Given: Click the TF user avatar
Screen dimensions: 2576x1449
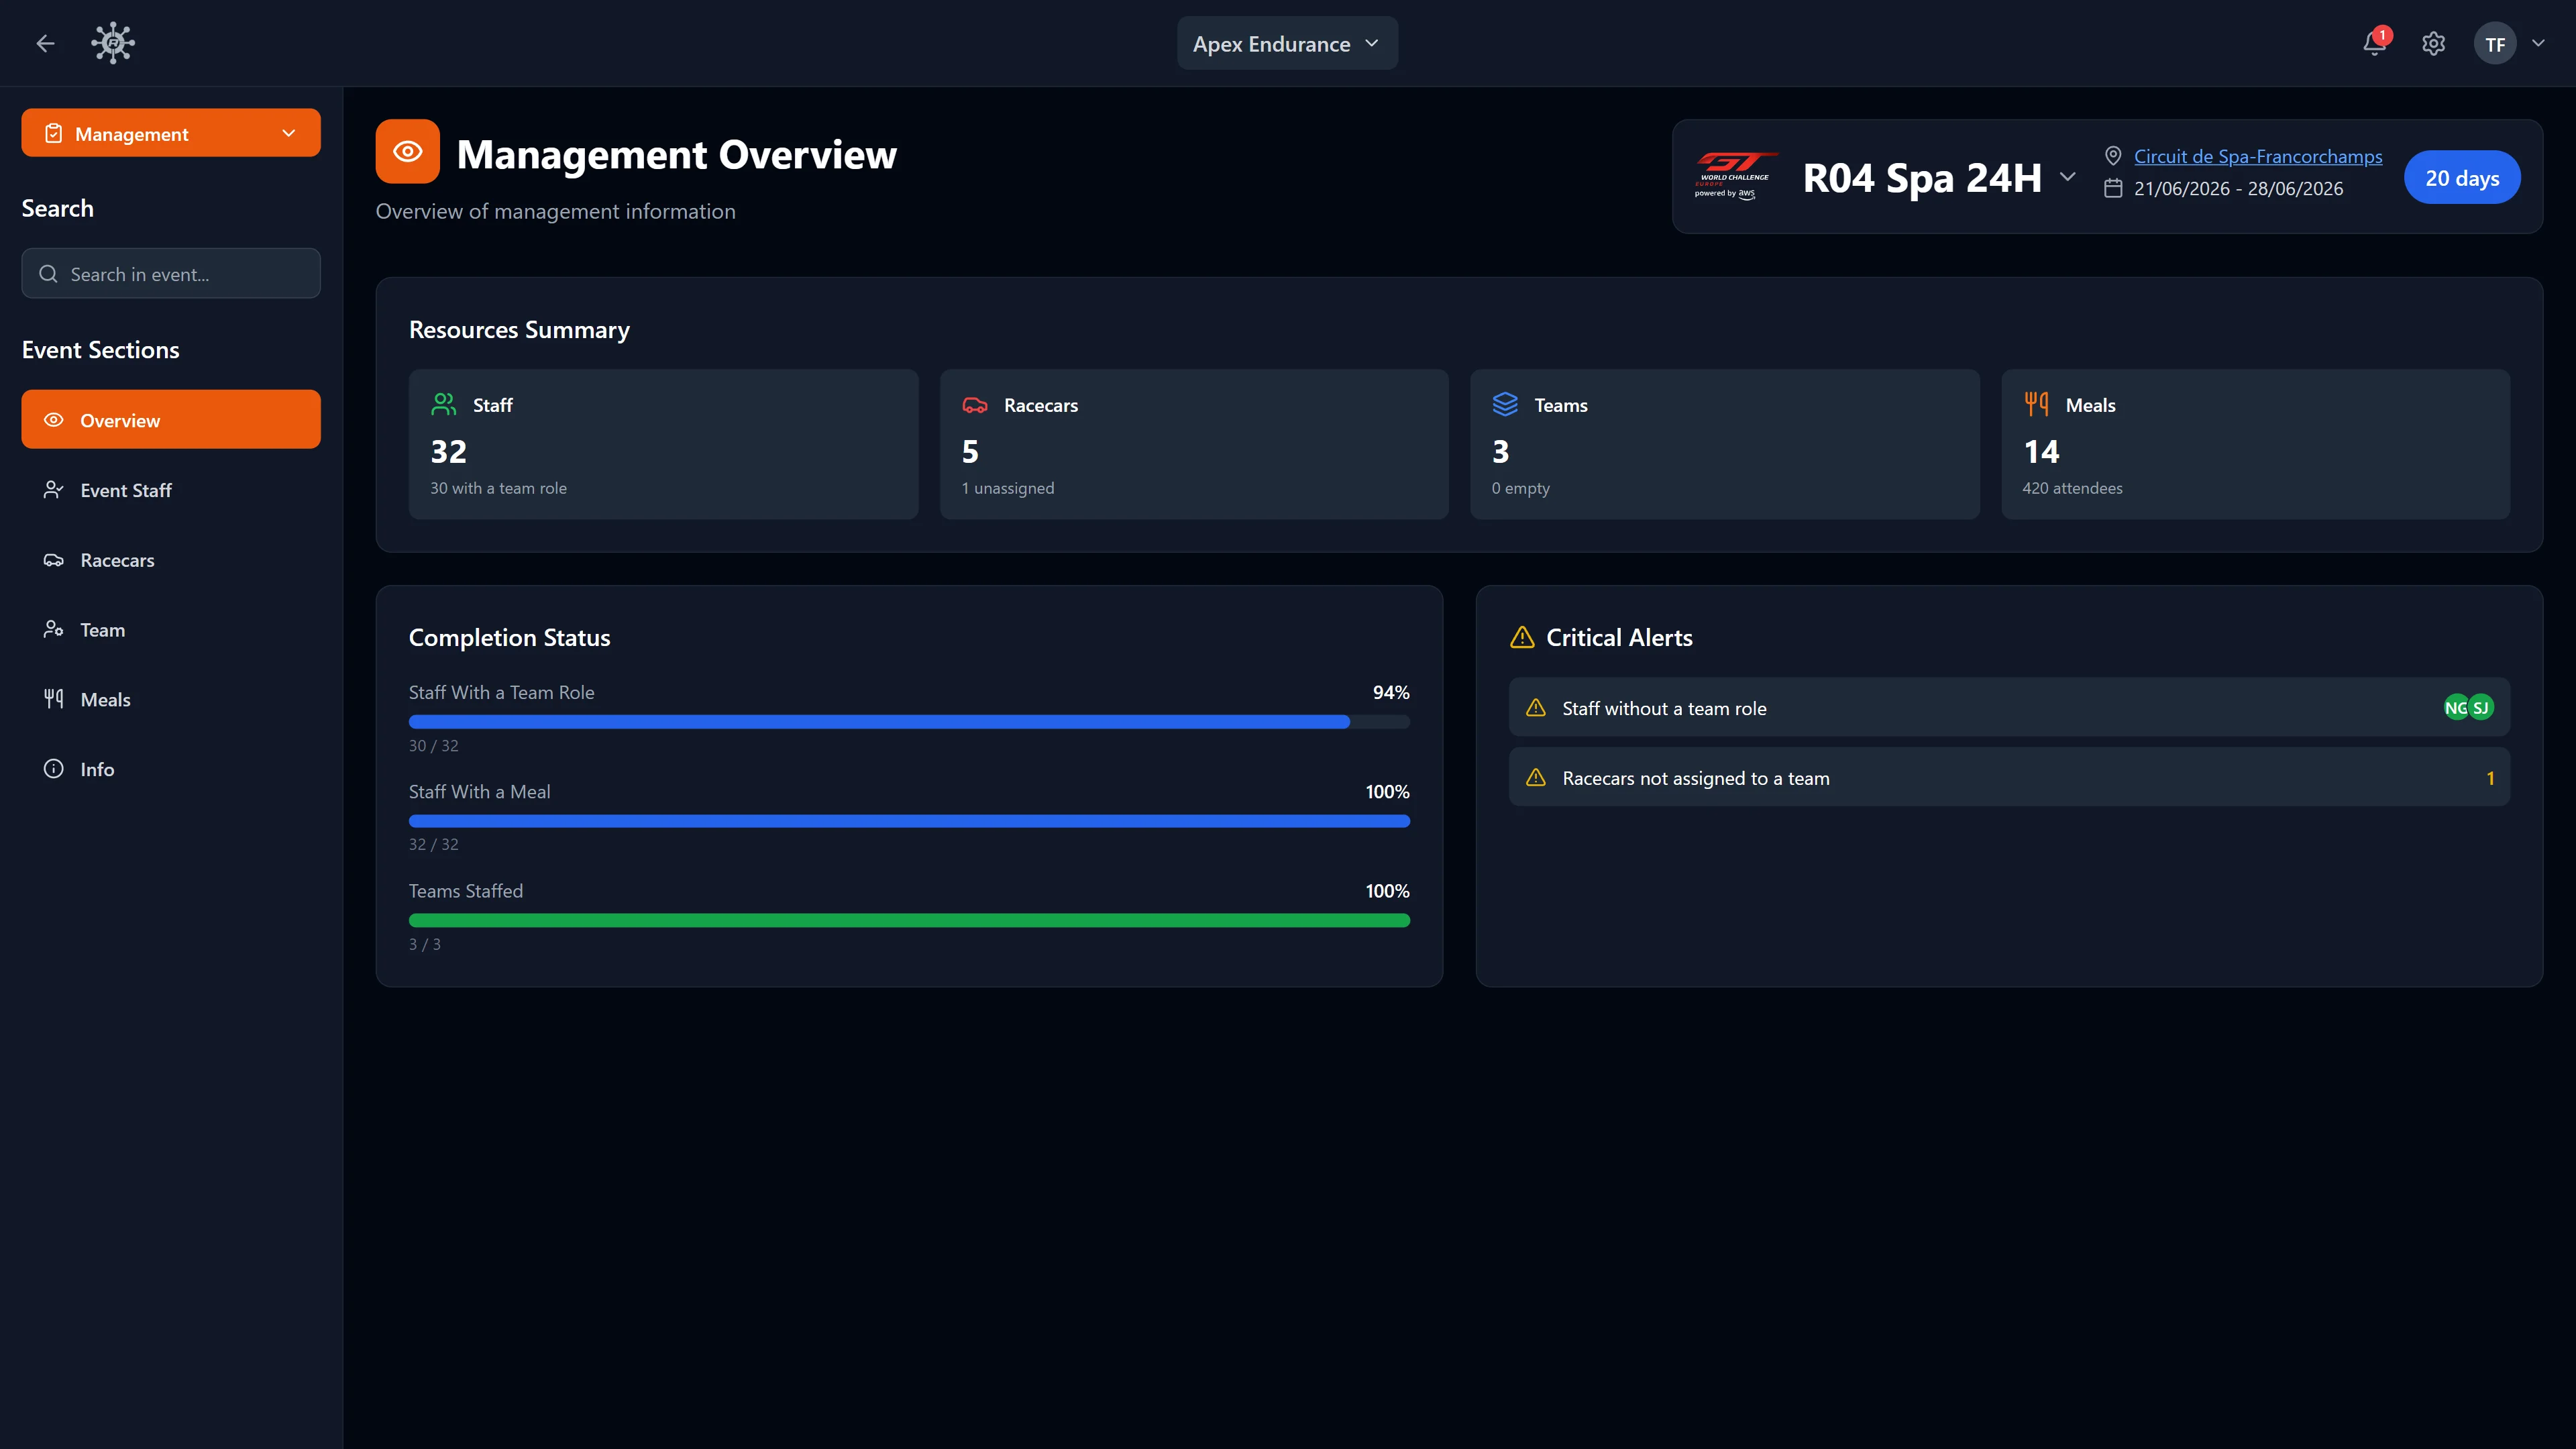Looking at the screenshot, I should 2495,44.
